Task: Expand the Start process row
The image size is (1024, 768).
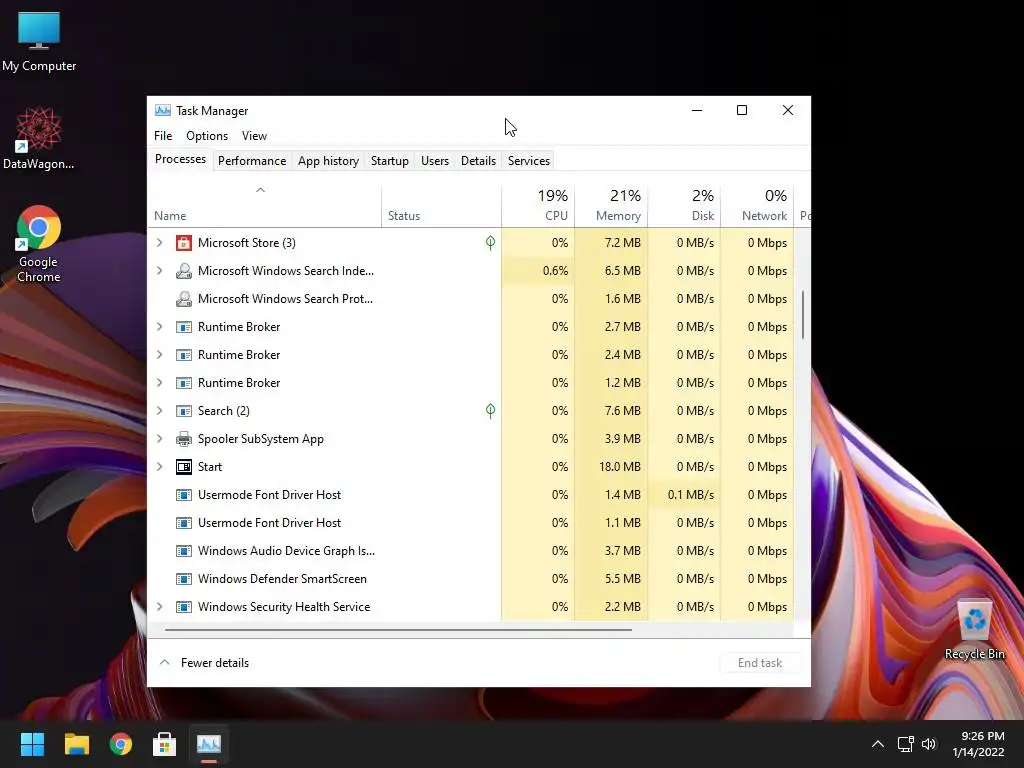Action: tap(159, 467)
